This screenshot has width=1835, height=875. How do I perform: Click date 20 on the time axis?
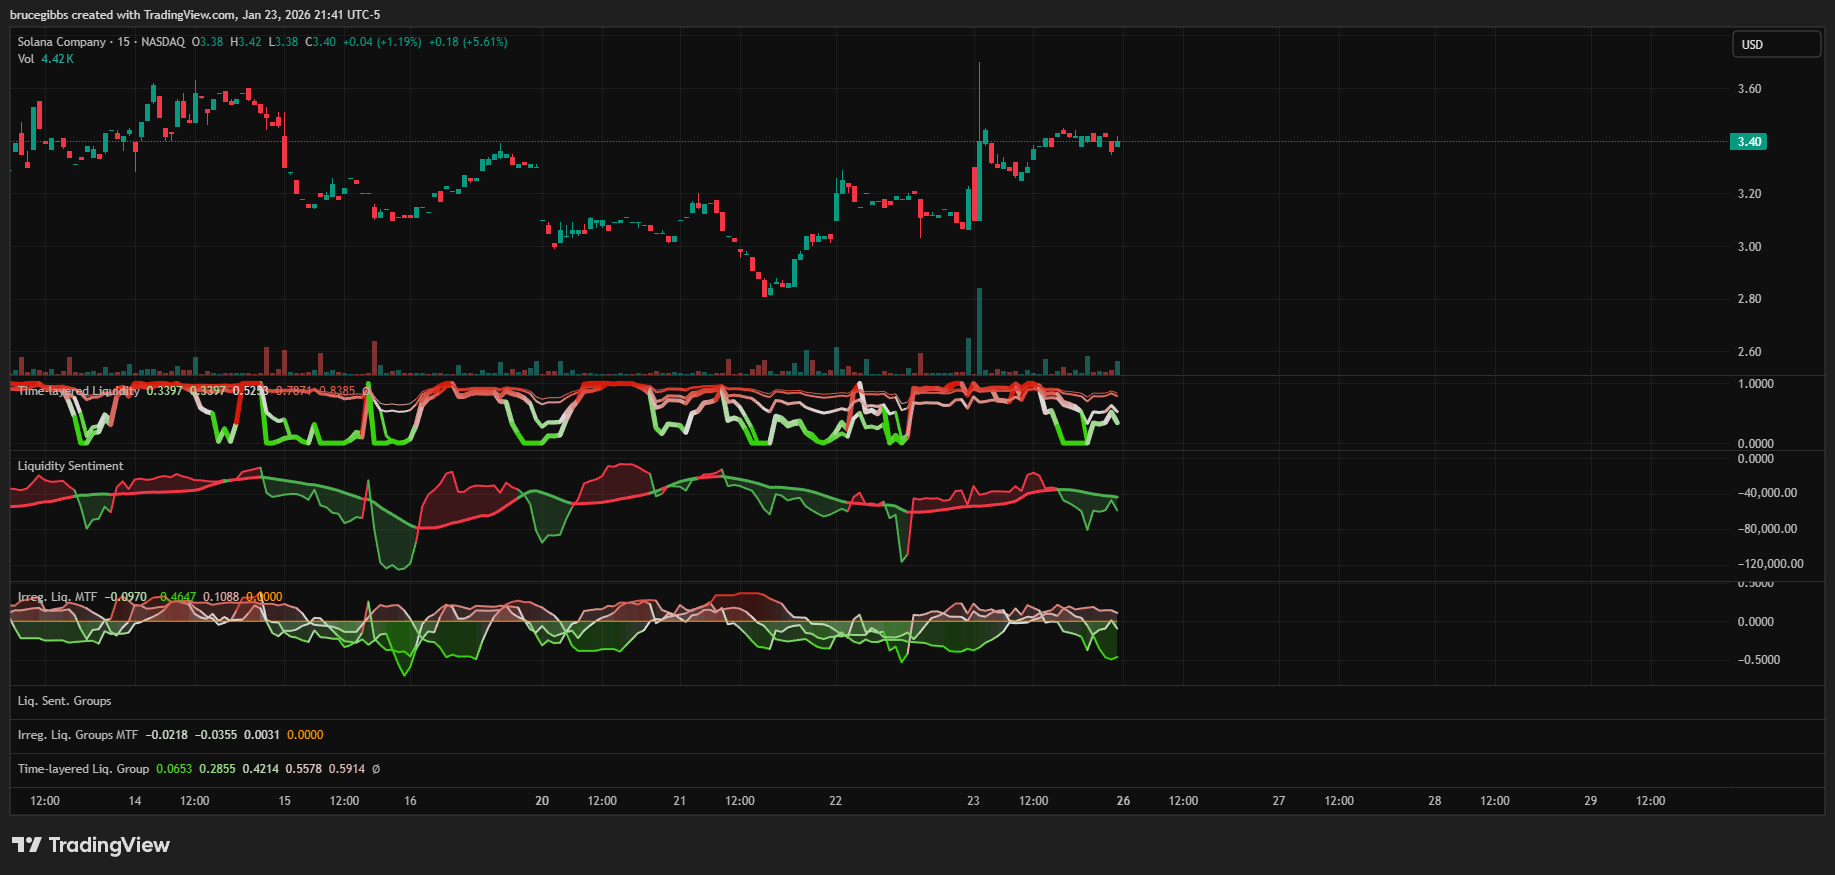[x=542, y=801]
